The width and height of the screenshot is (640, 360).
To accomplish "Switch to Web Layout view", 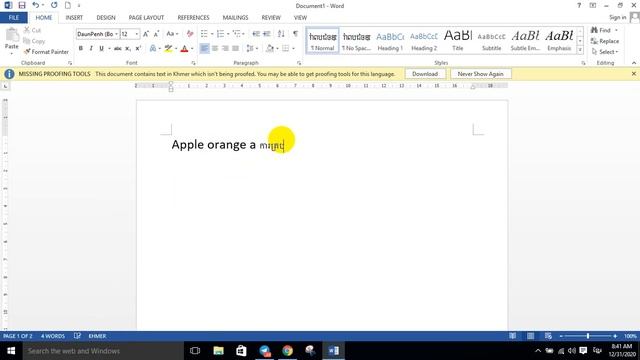I will [x=548, y=336].
